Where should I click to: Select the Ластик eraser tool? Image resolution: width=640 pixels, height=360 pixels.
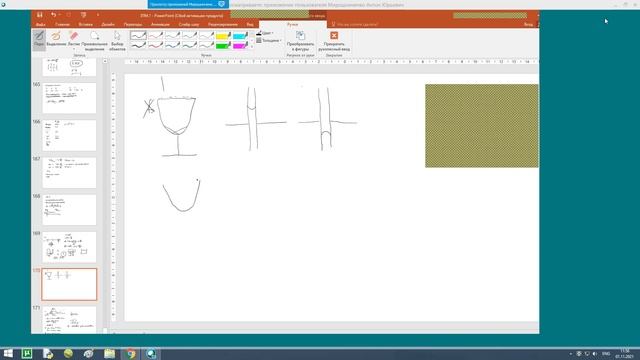[73, 40]
